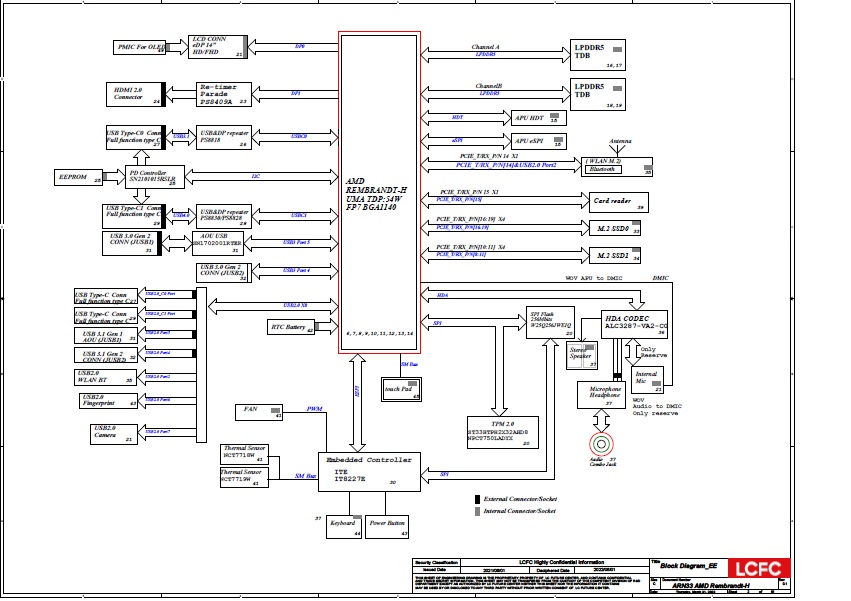Screen dimensions: 851x601
Task: Click the LPDDR5 TDB block on ChannelB
Action: click(598, 94)
